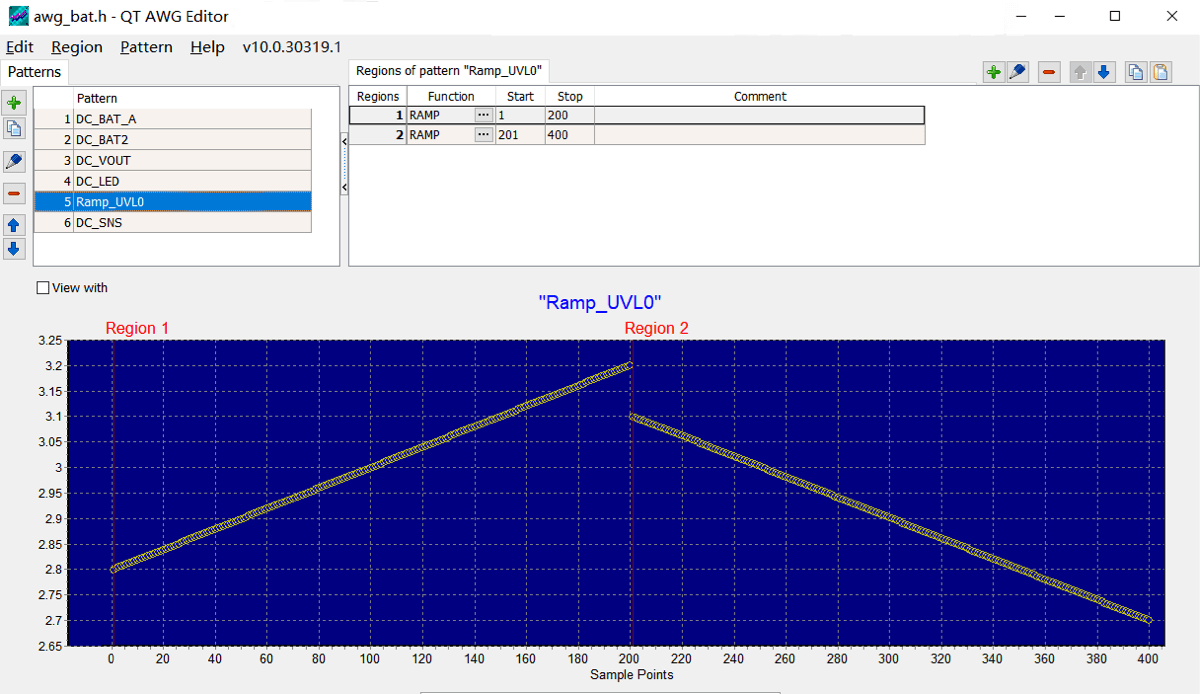The width and height of the screenshot is (1200, 694).
Task: Open function picker for region 2 RAMP
Action: tap(484, 135)
